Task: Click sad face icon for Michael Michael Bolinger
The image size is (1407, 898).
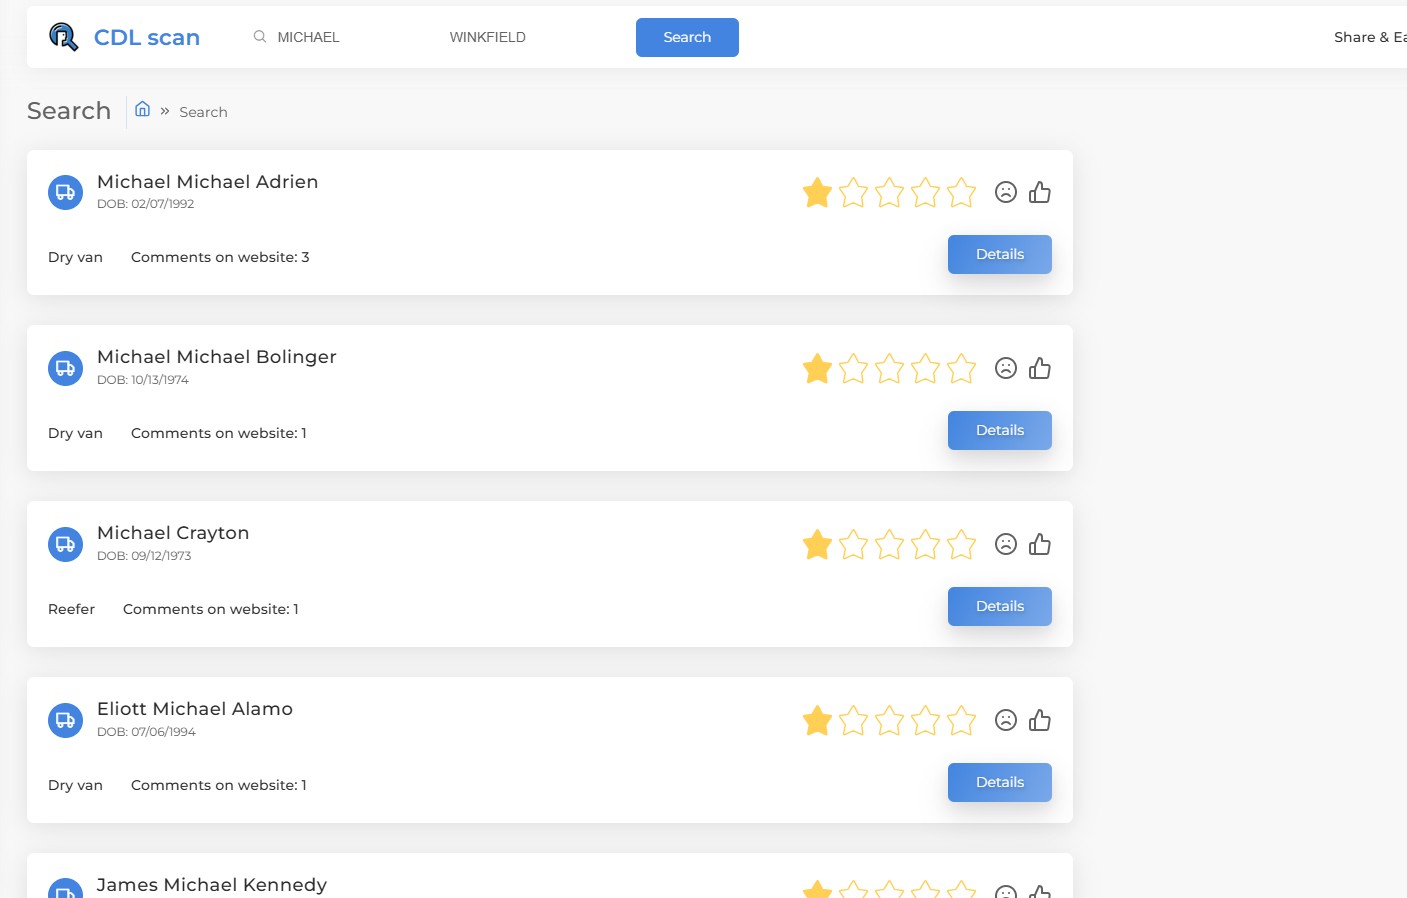Action: tap(1006, 368)
